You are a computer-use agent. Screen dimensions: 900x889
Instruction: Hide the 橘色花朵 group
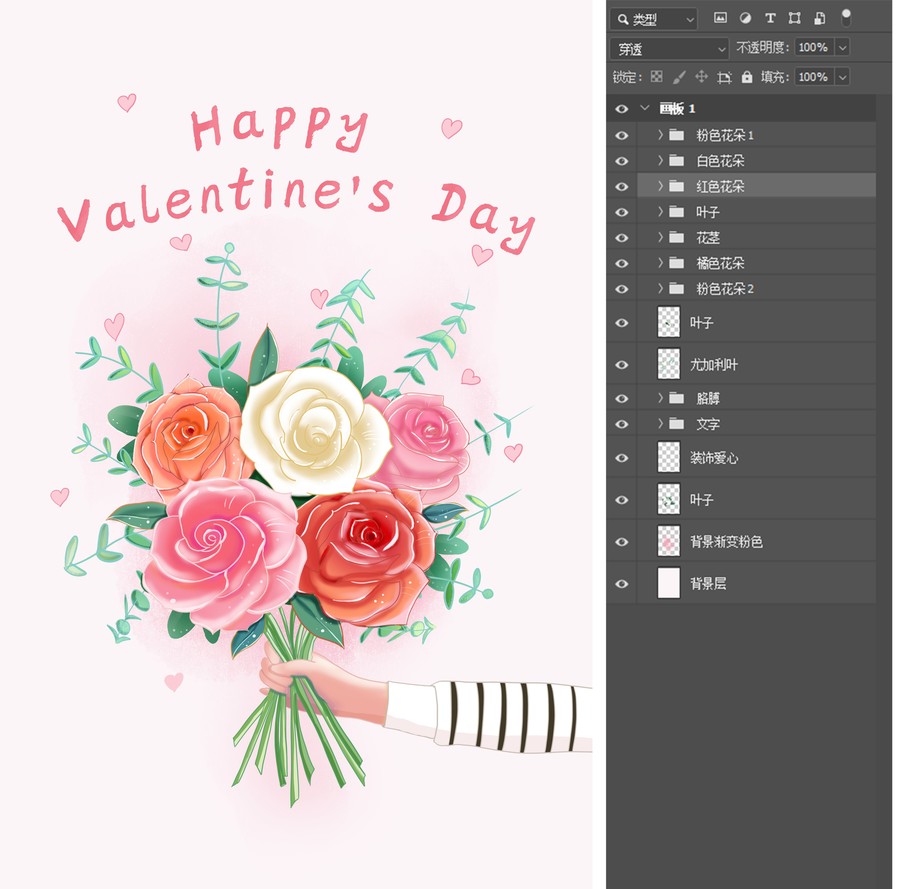[x=622, y=263]
